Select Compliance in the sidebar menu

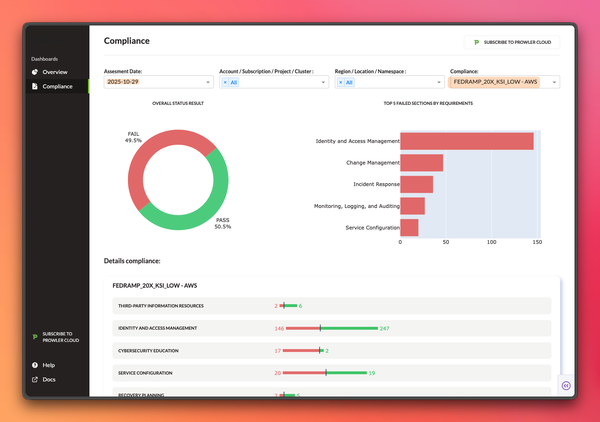tap(56, 87)
